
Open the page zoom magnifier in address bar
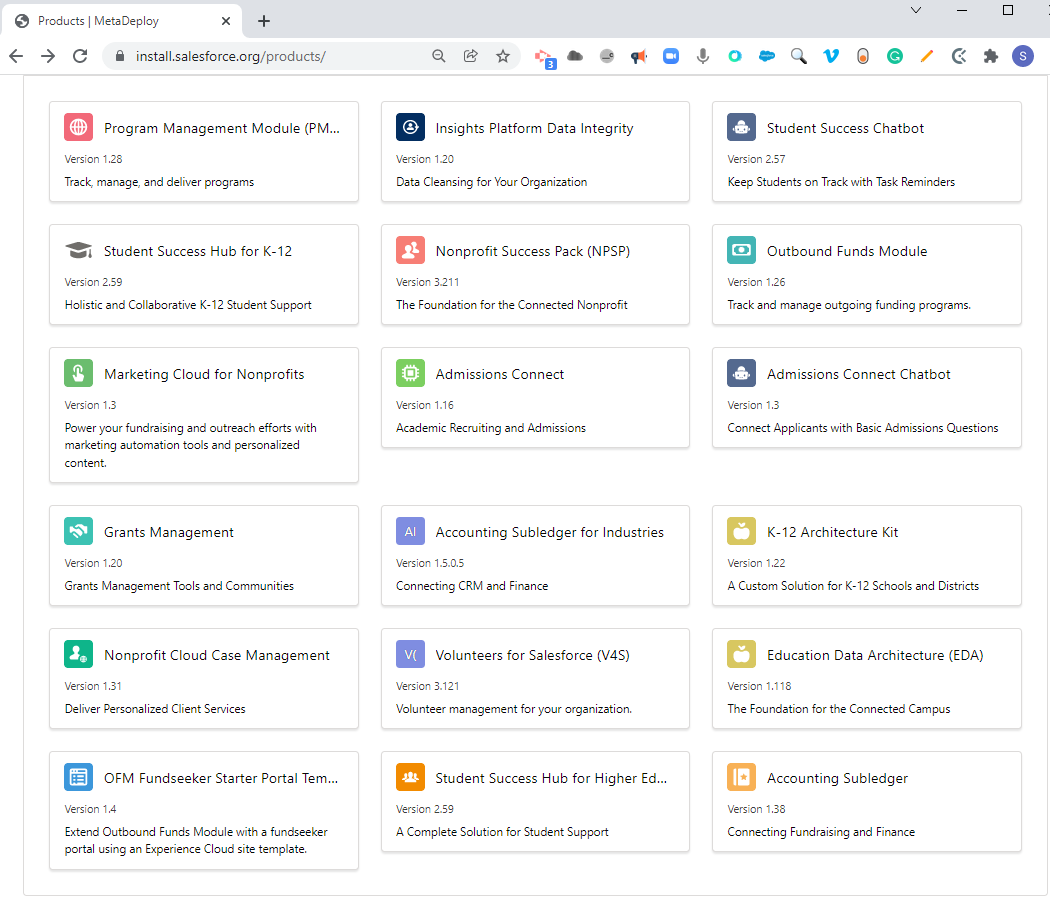click(x=439, y=56)
